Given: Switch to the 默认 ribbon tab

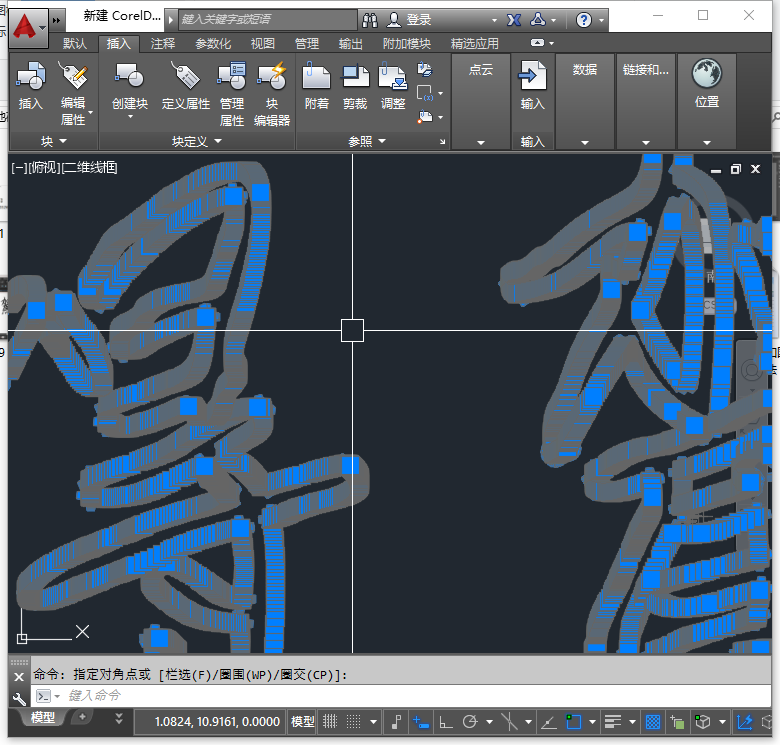Looking at the screenshot, I should 75,44.
